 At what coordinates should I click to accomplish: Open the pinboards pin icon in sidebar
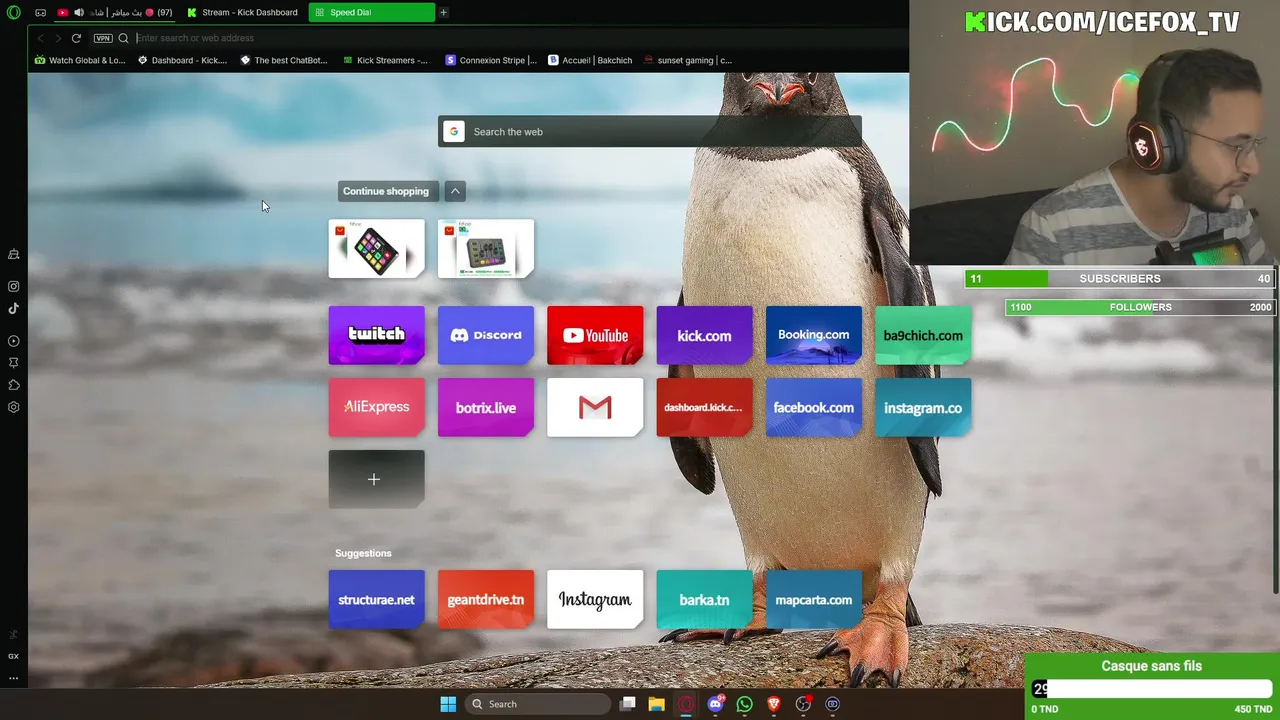pyautogui.click(x=14, y=363)
